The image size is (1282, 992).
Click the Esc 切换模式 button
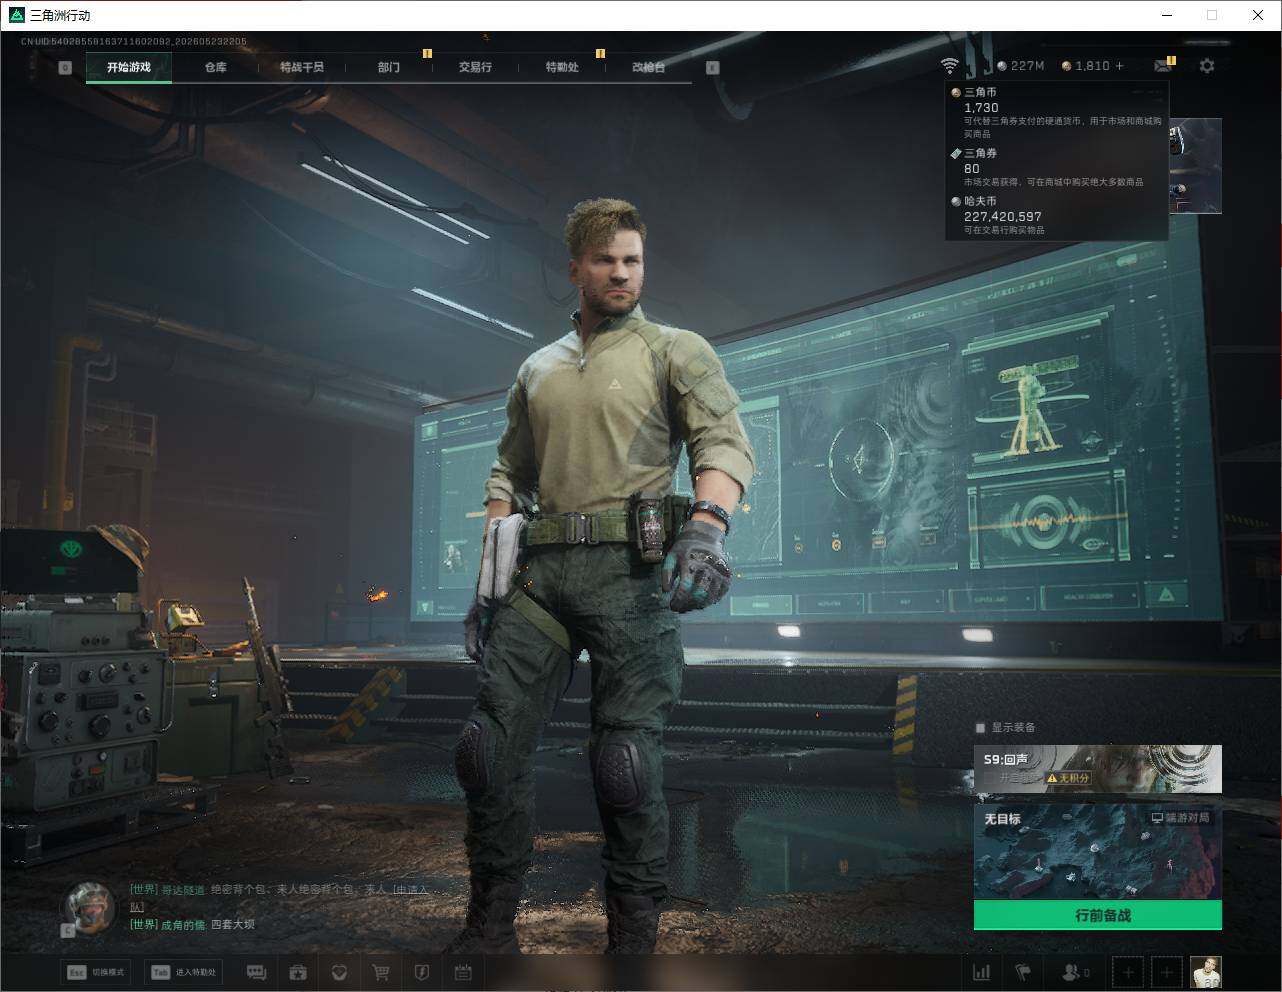click(96, 972)
